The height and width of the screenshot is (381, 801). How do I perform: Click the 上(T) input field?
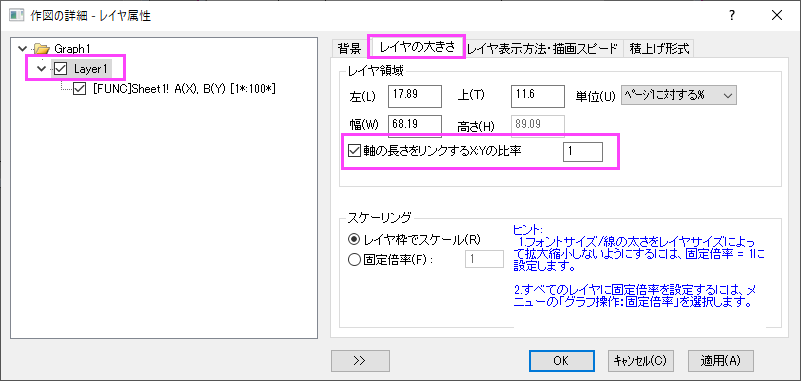(x=537, y=96)
